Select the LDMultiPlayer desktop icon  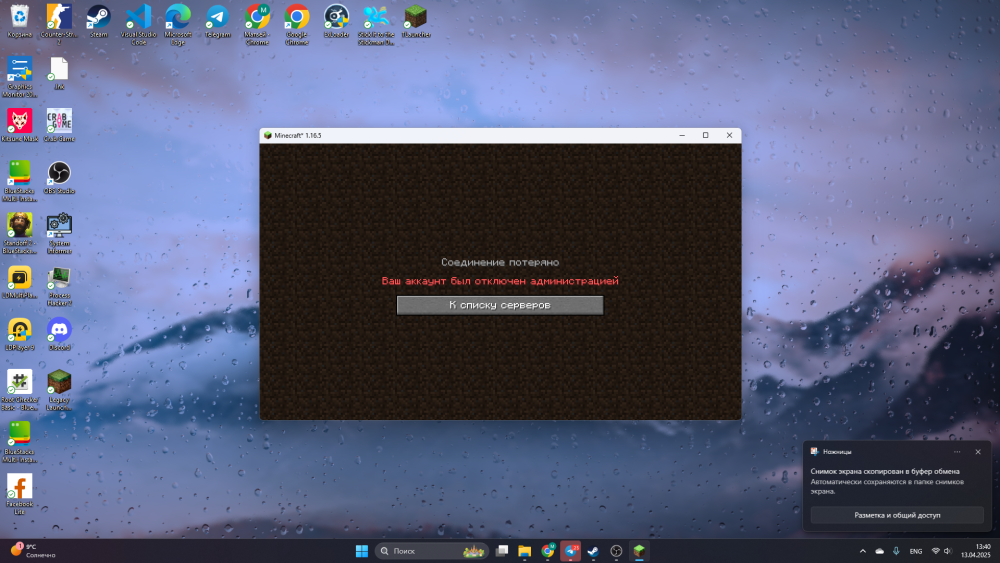[20, 282]
